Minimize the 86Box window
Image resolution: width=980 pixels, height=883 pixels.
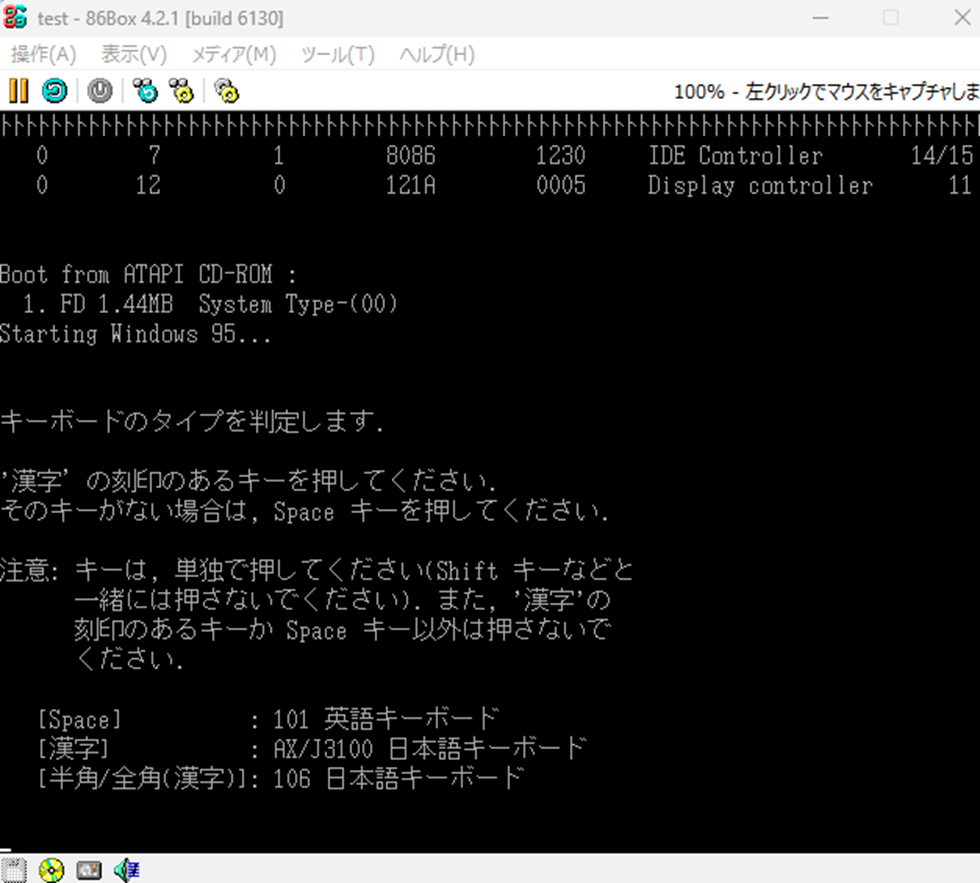pos(820,18)
